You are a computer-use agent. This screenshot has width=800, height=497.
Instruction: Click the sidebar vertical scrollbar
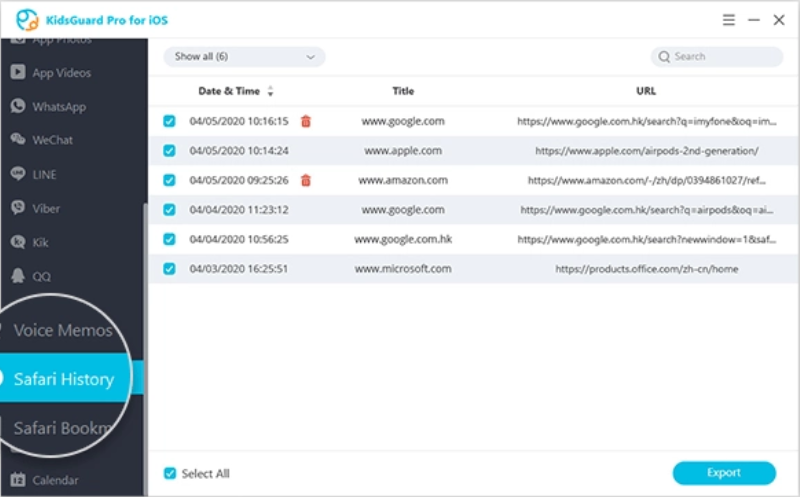[x=145, y=347]
